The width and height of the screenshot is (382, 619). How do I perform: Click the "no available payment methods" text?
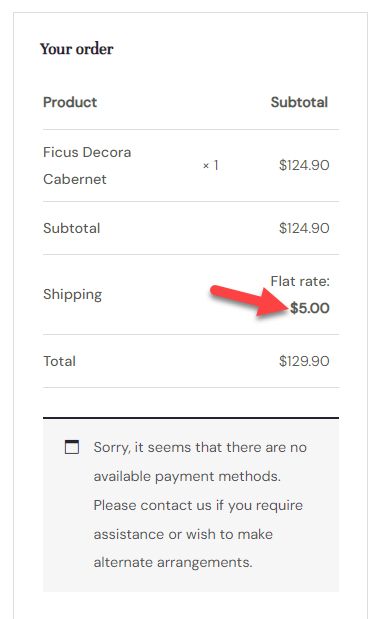tap(200, 461)
